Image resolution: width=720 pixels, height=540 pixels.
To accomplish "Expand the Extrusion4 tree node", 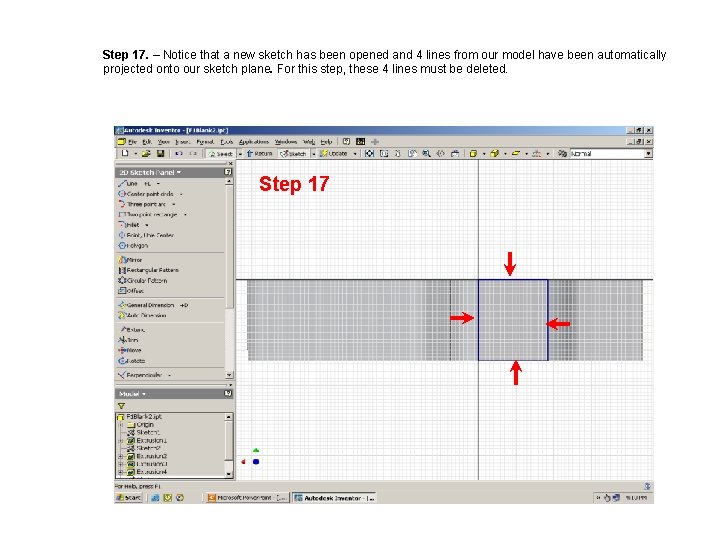I will coord(121,472).
